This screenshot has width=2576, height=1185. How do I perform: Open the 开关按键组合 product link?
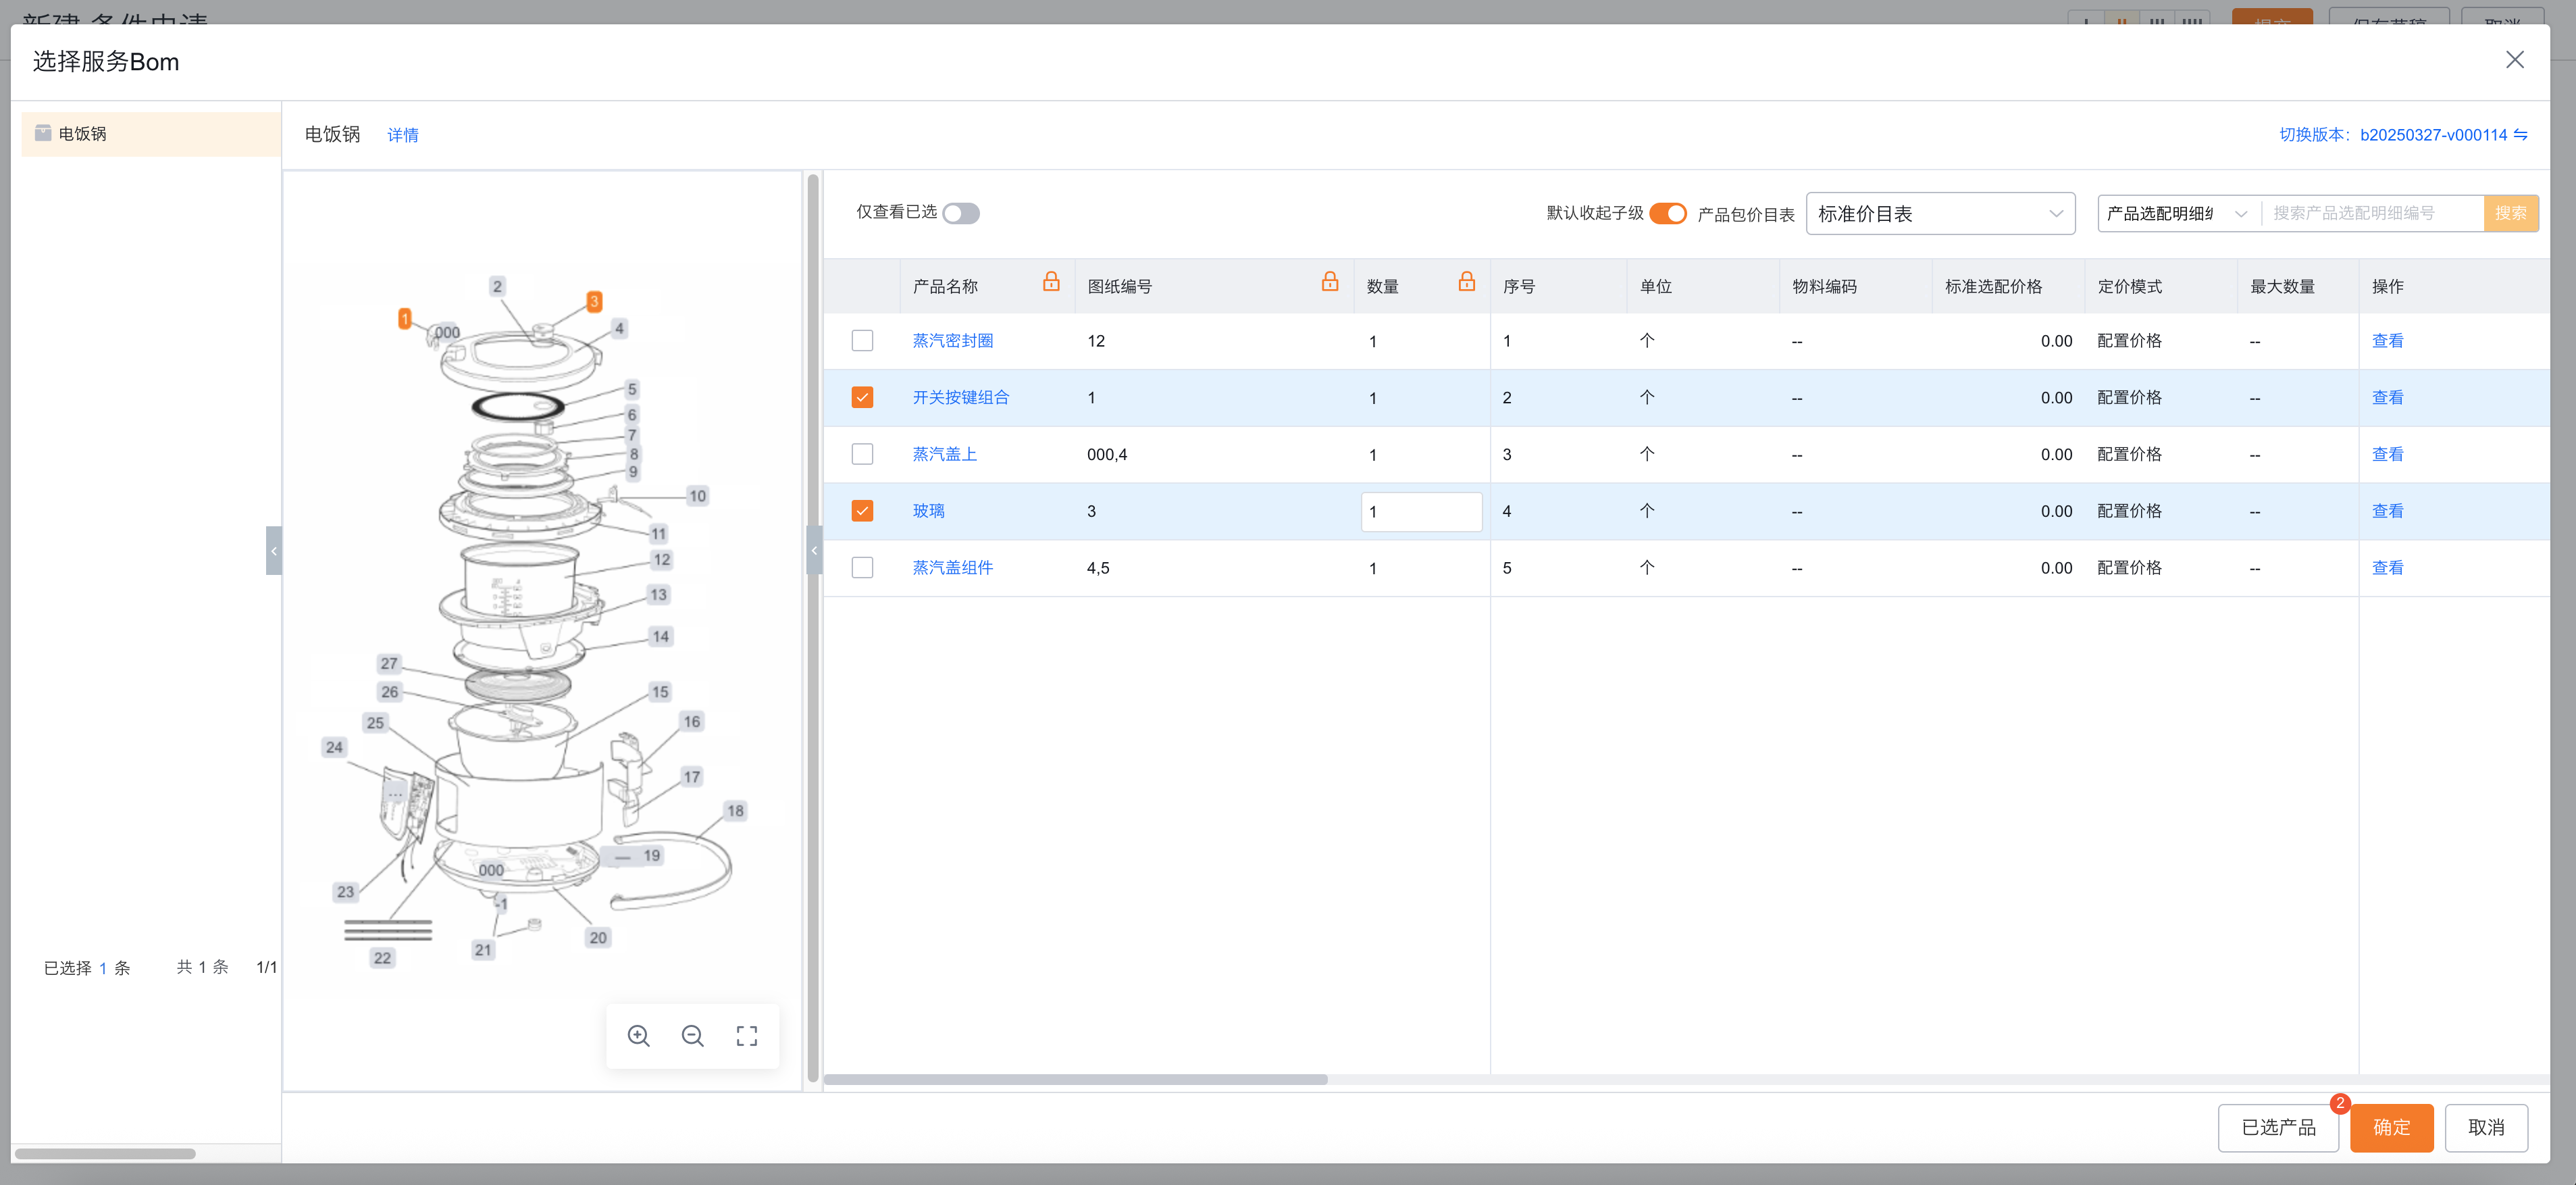tap(961, 398)
